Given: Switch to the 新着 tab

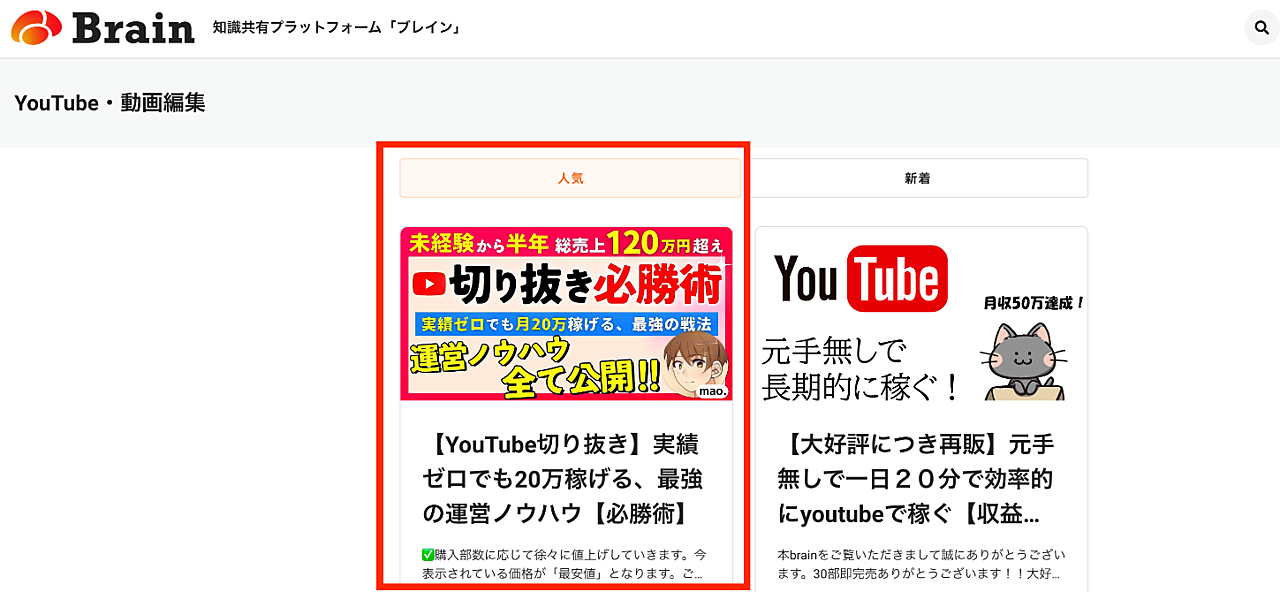Looking at the screenshot, I should (x=917, y=178).
